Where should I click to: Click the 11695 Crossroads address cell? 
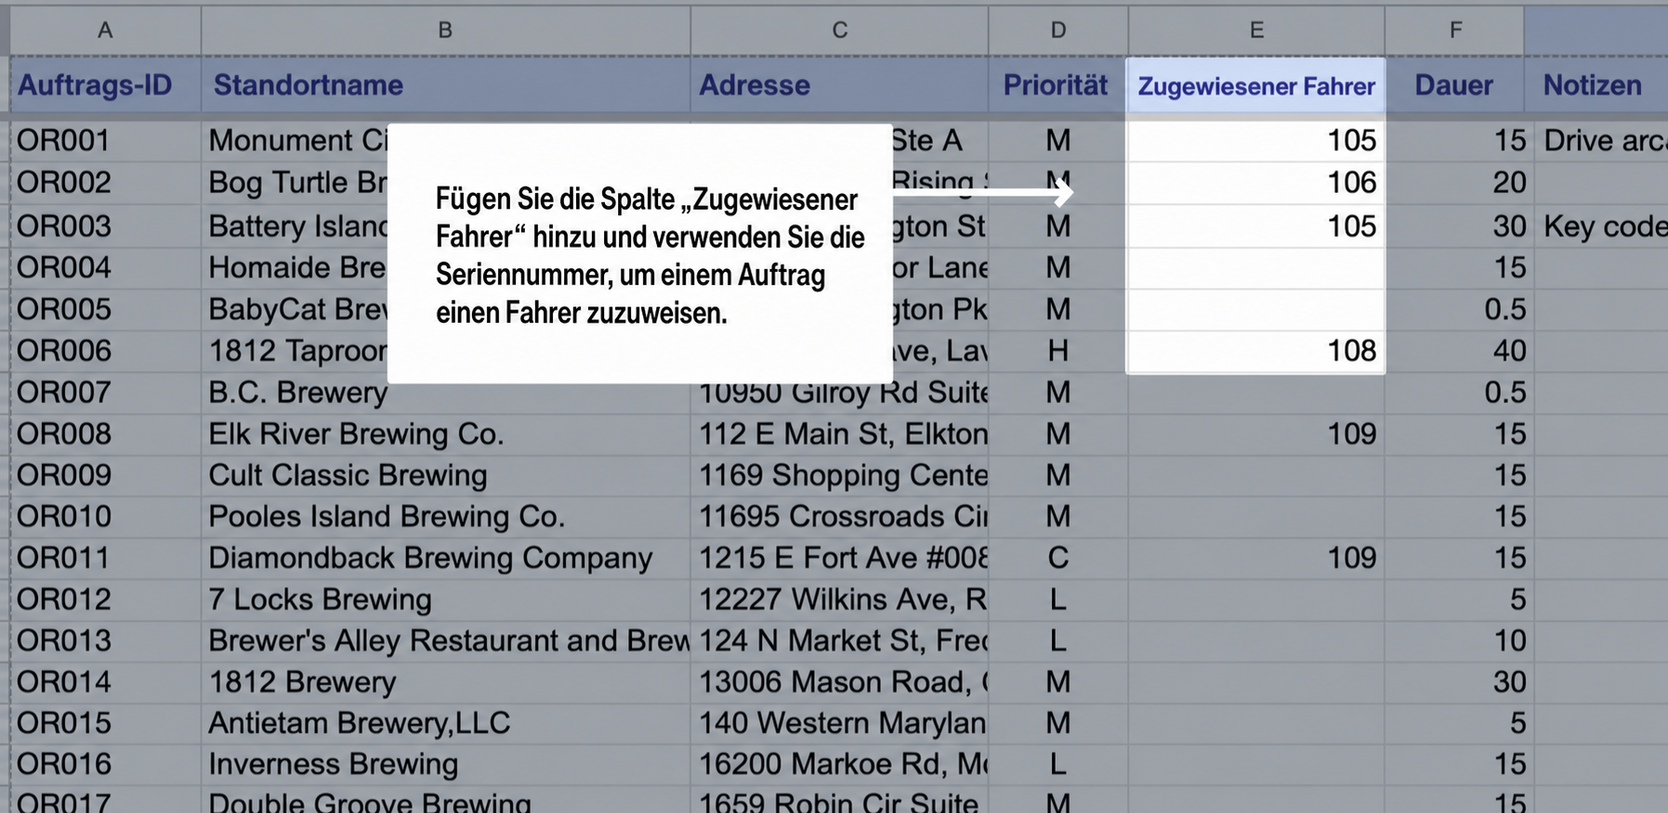click(x=839, y=516)
